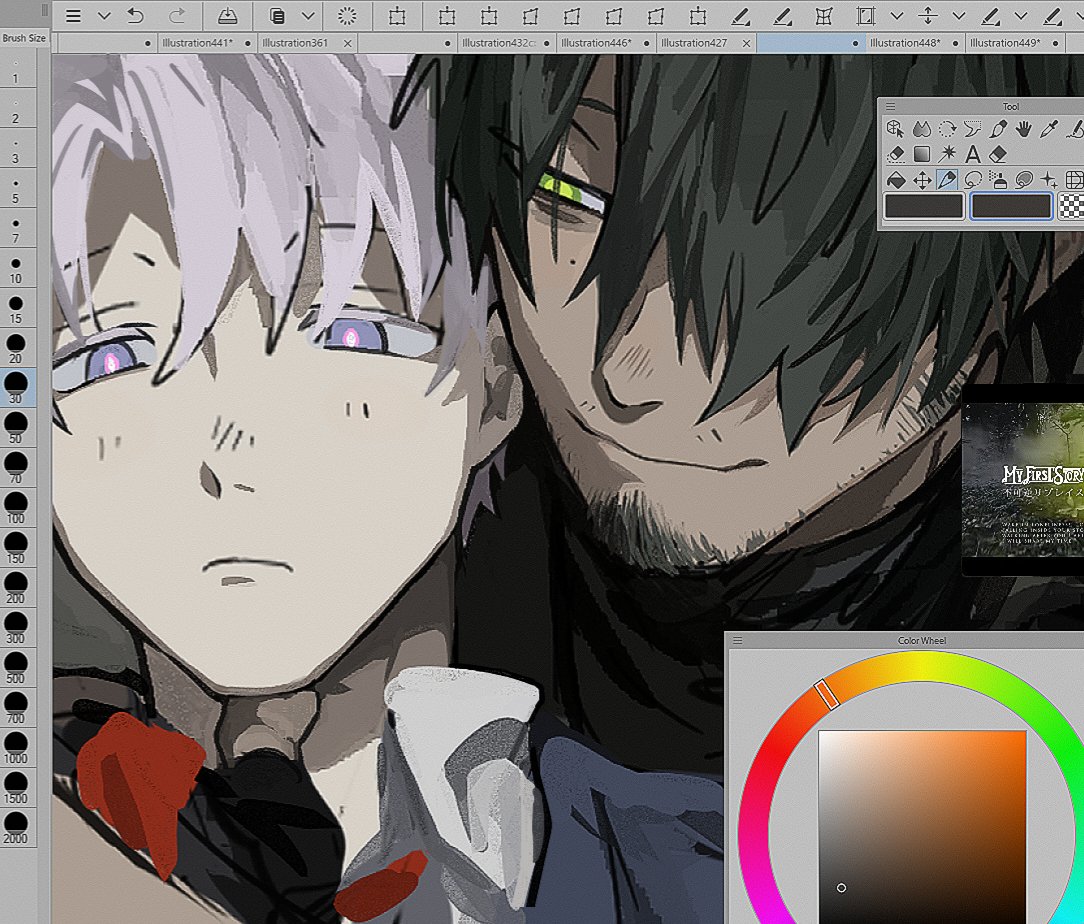Choose the main color dark swatch
Viewport: 1084px width, 924px height.
tap(924, 206)
